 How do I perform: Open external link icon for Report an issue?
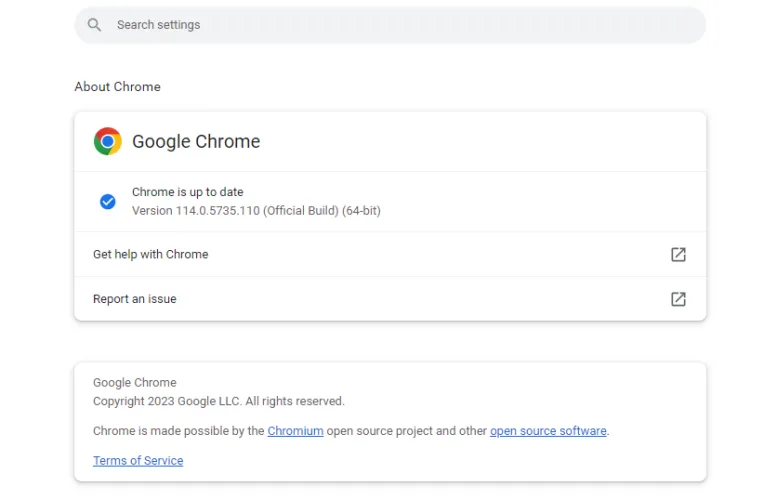[678, 299]
